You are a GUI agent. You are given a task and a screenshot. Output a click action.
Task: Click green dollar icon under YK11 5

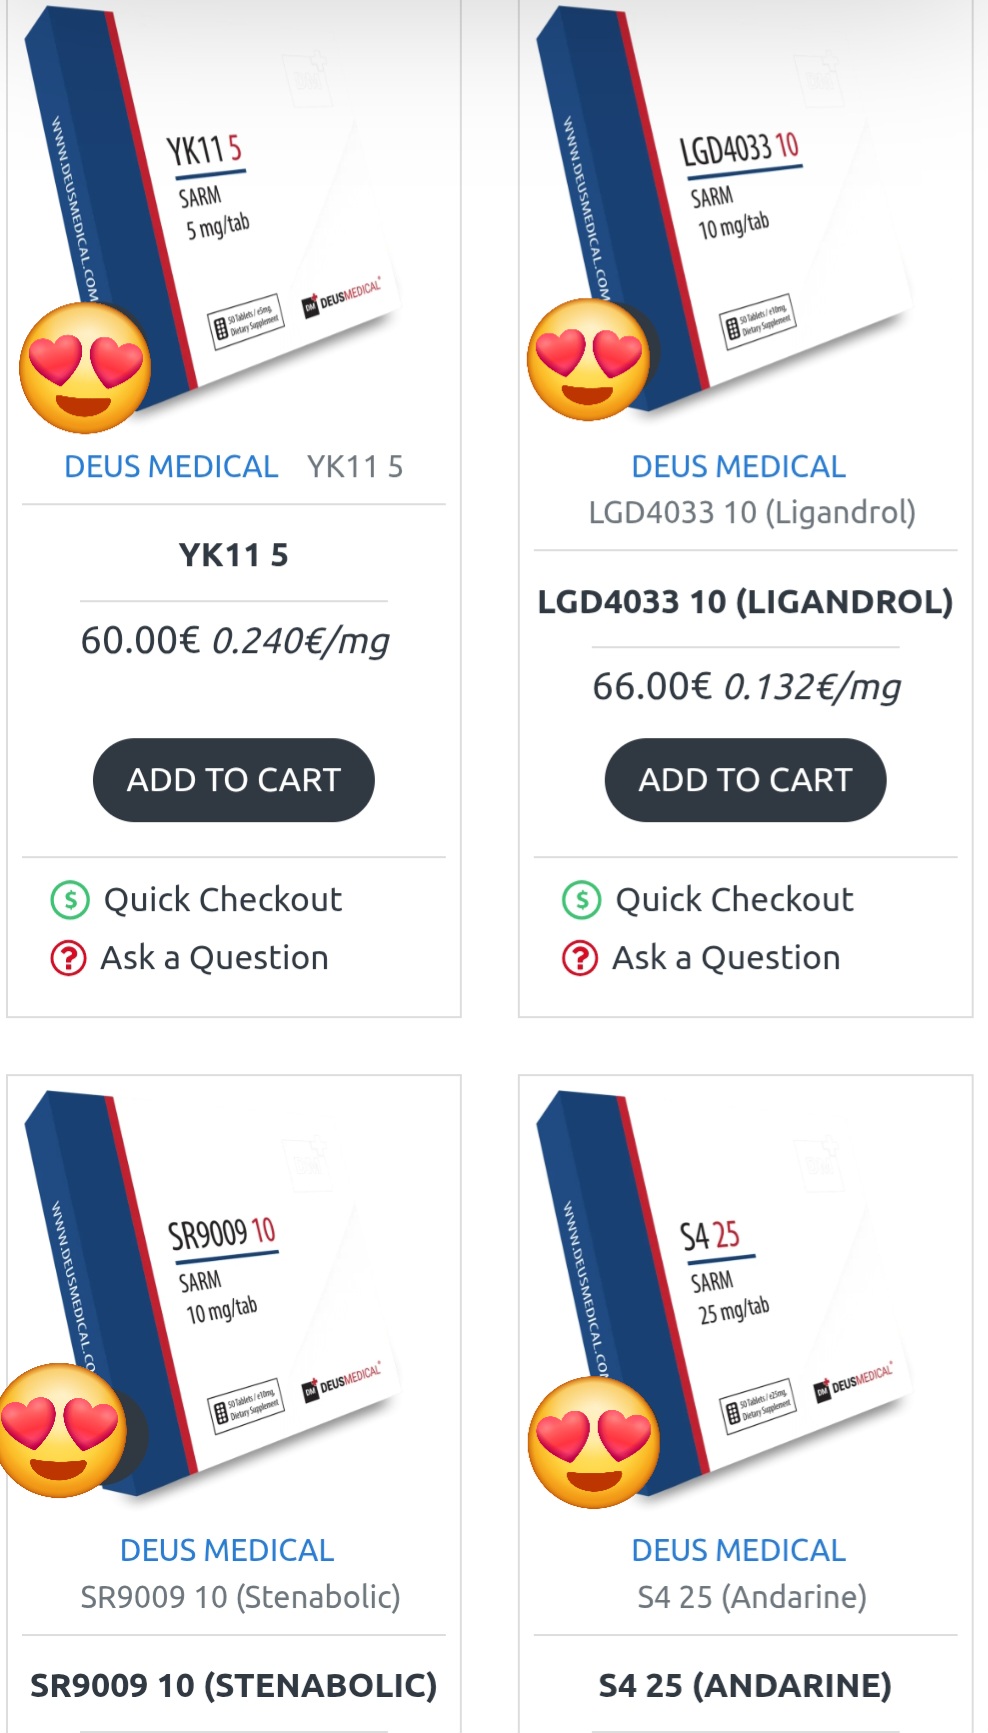[70, 900]
